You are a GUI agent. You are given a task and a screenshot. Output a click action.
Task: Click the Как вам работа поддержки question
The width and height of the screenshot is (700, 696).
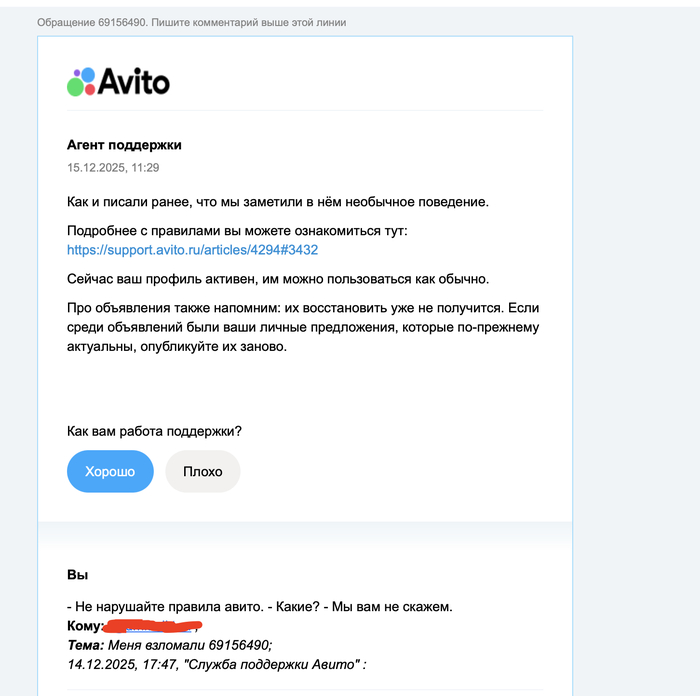pyautogui.click(x=154, y=431)
